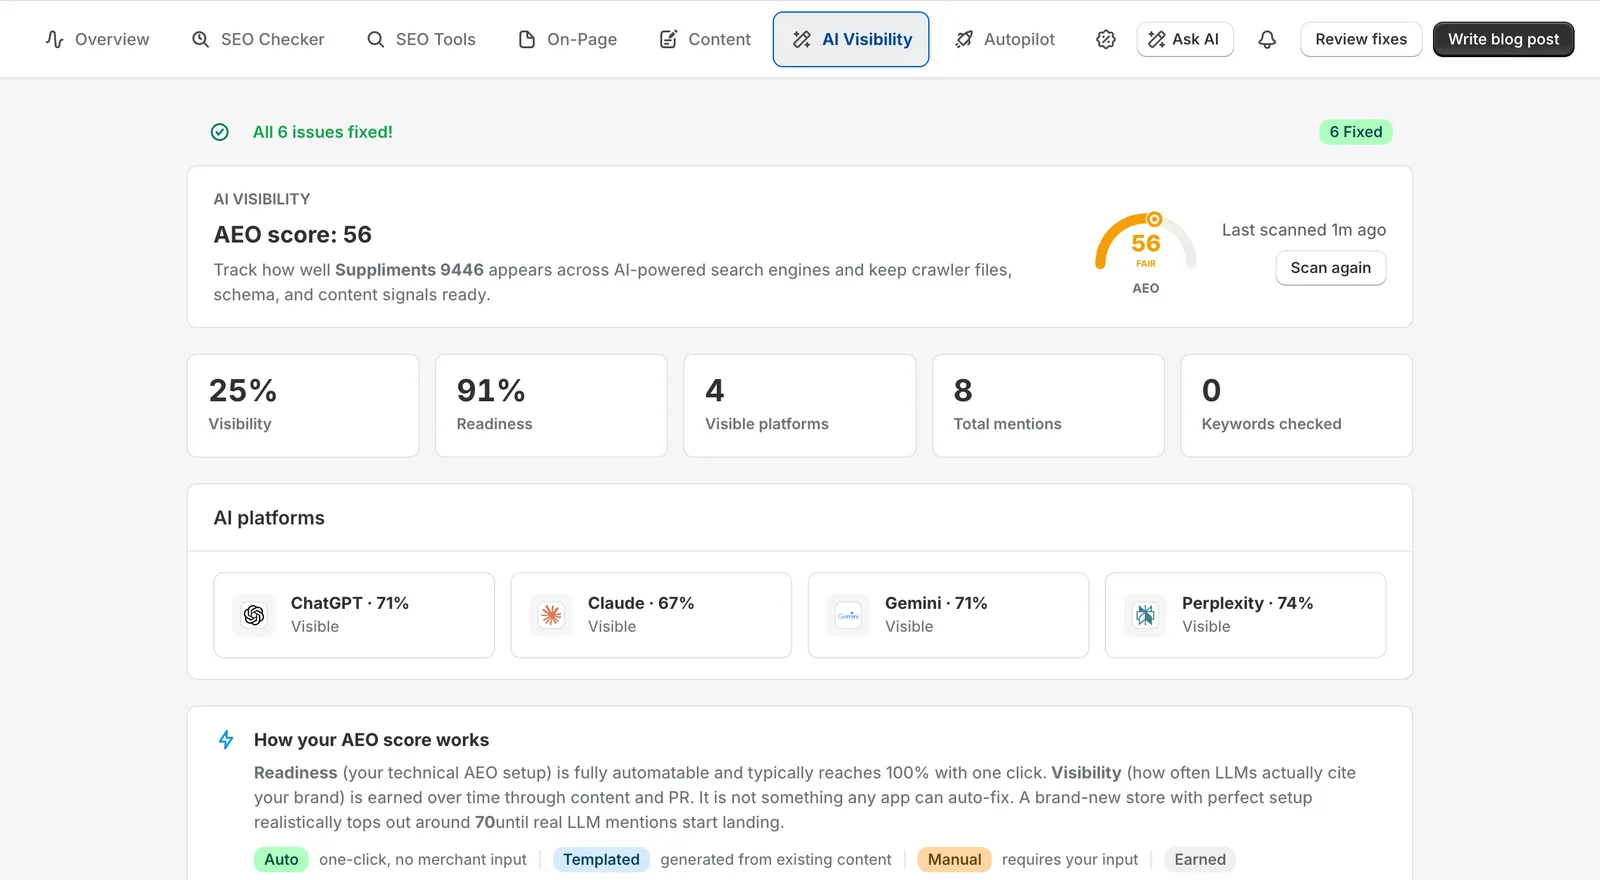The height and width of the screenshot is (880, 1600).
Task: Click the 0 Keywords checked card
Action: tap(1296, 406)
